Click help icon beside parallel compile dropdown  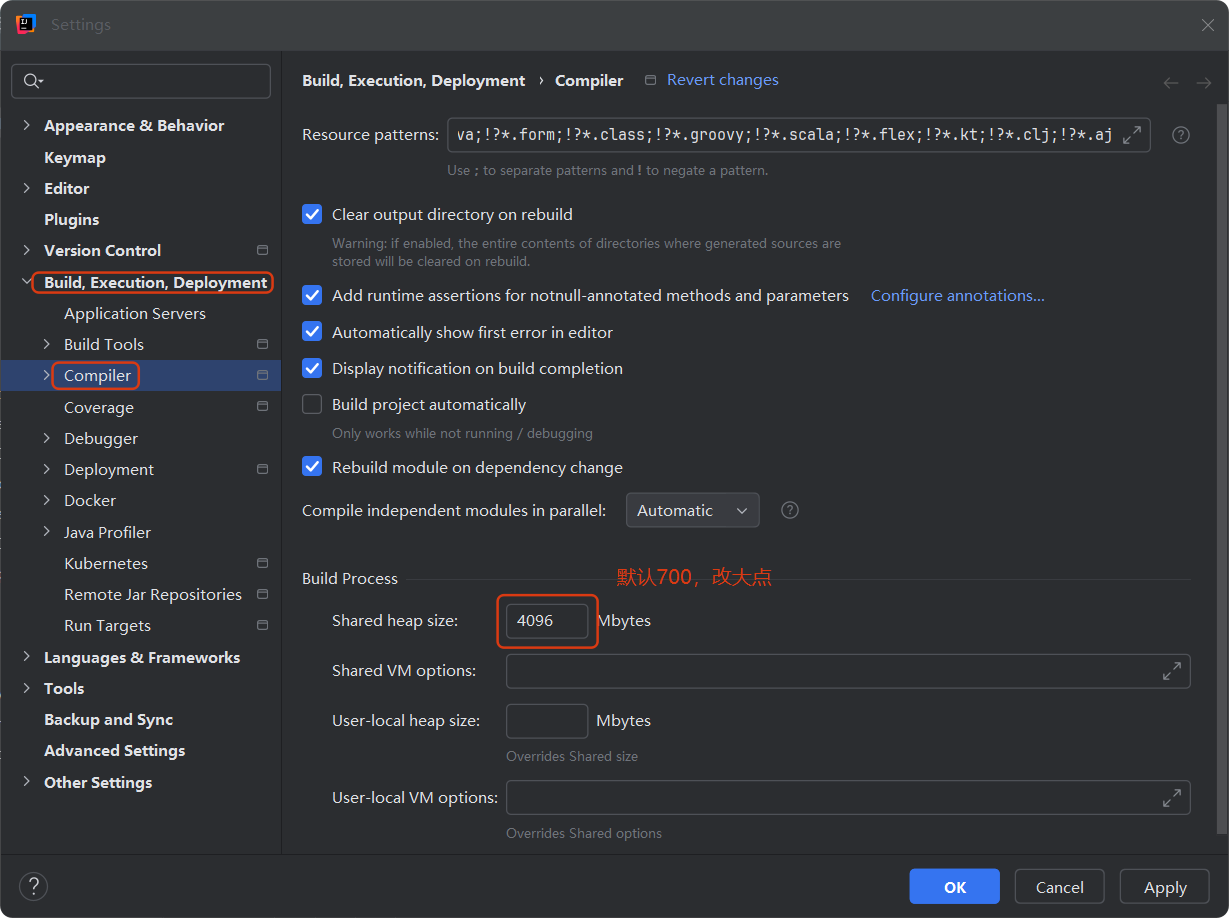tap(790, 510)
